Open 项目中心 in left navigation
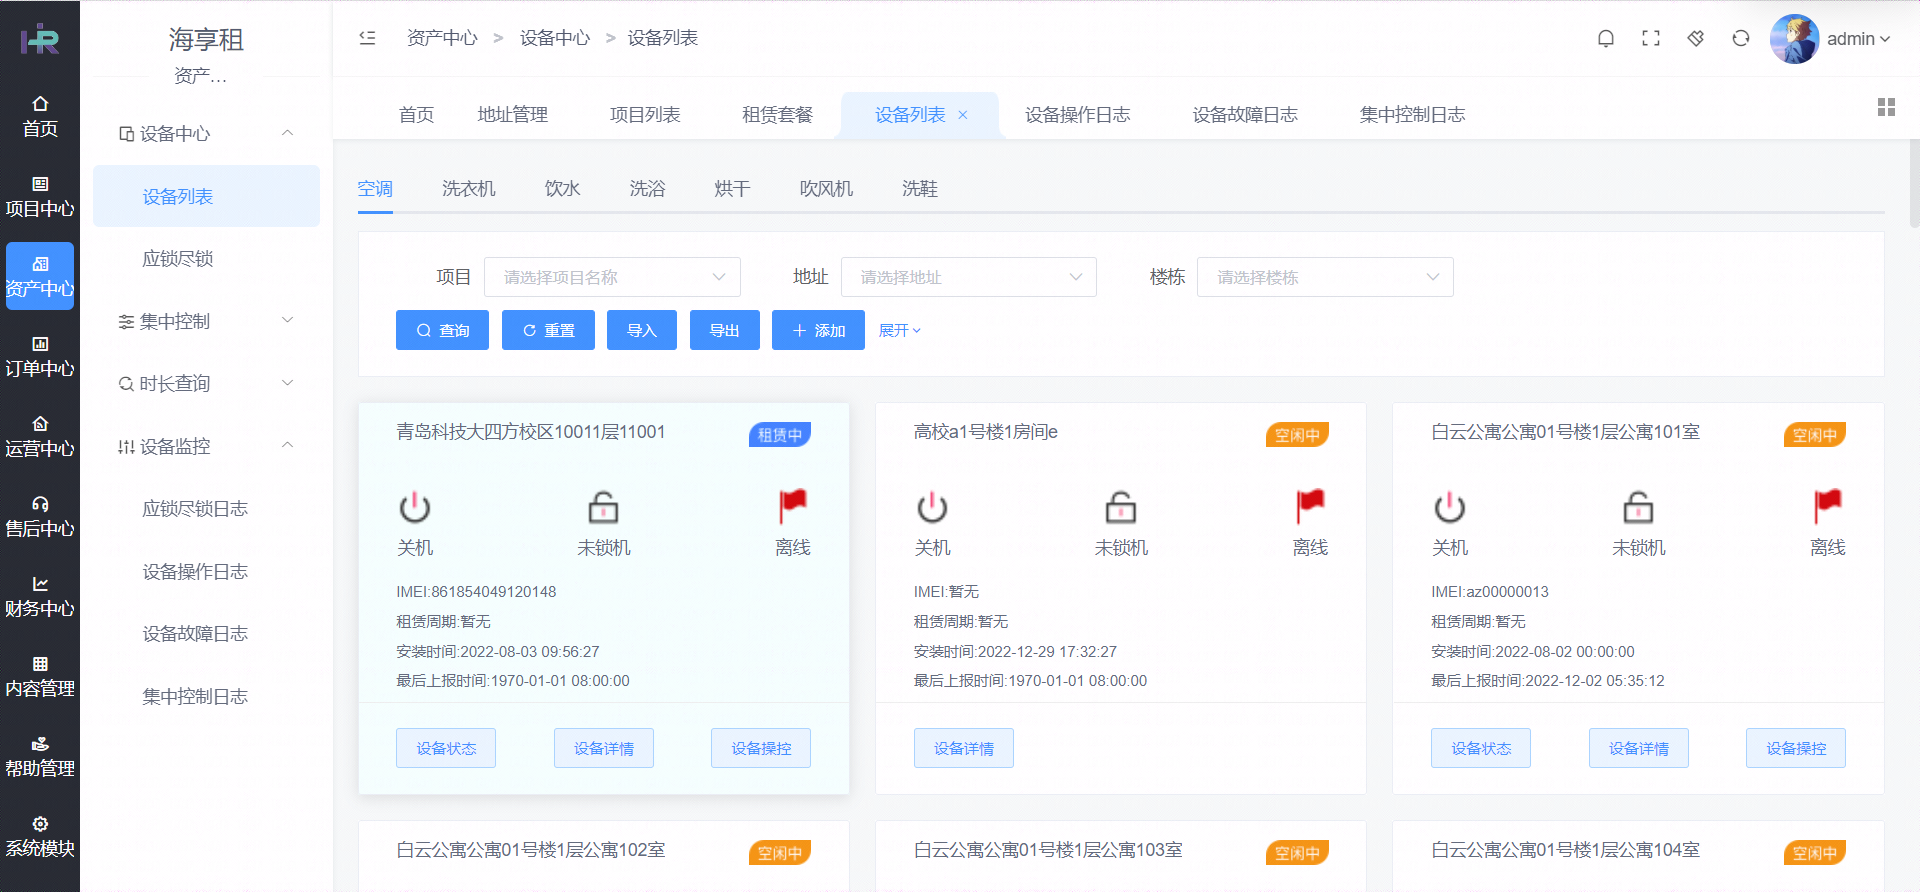1920x892 pixels. click(x=40, y=197)
